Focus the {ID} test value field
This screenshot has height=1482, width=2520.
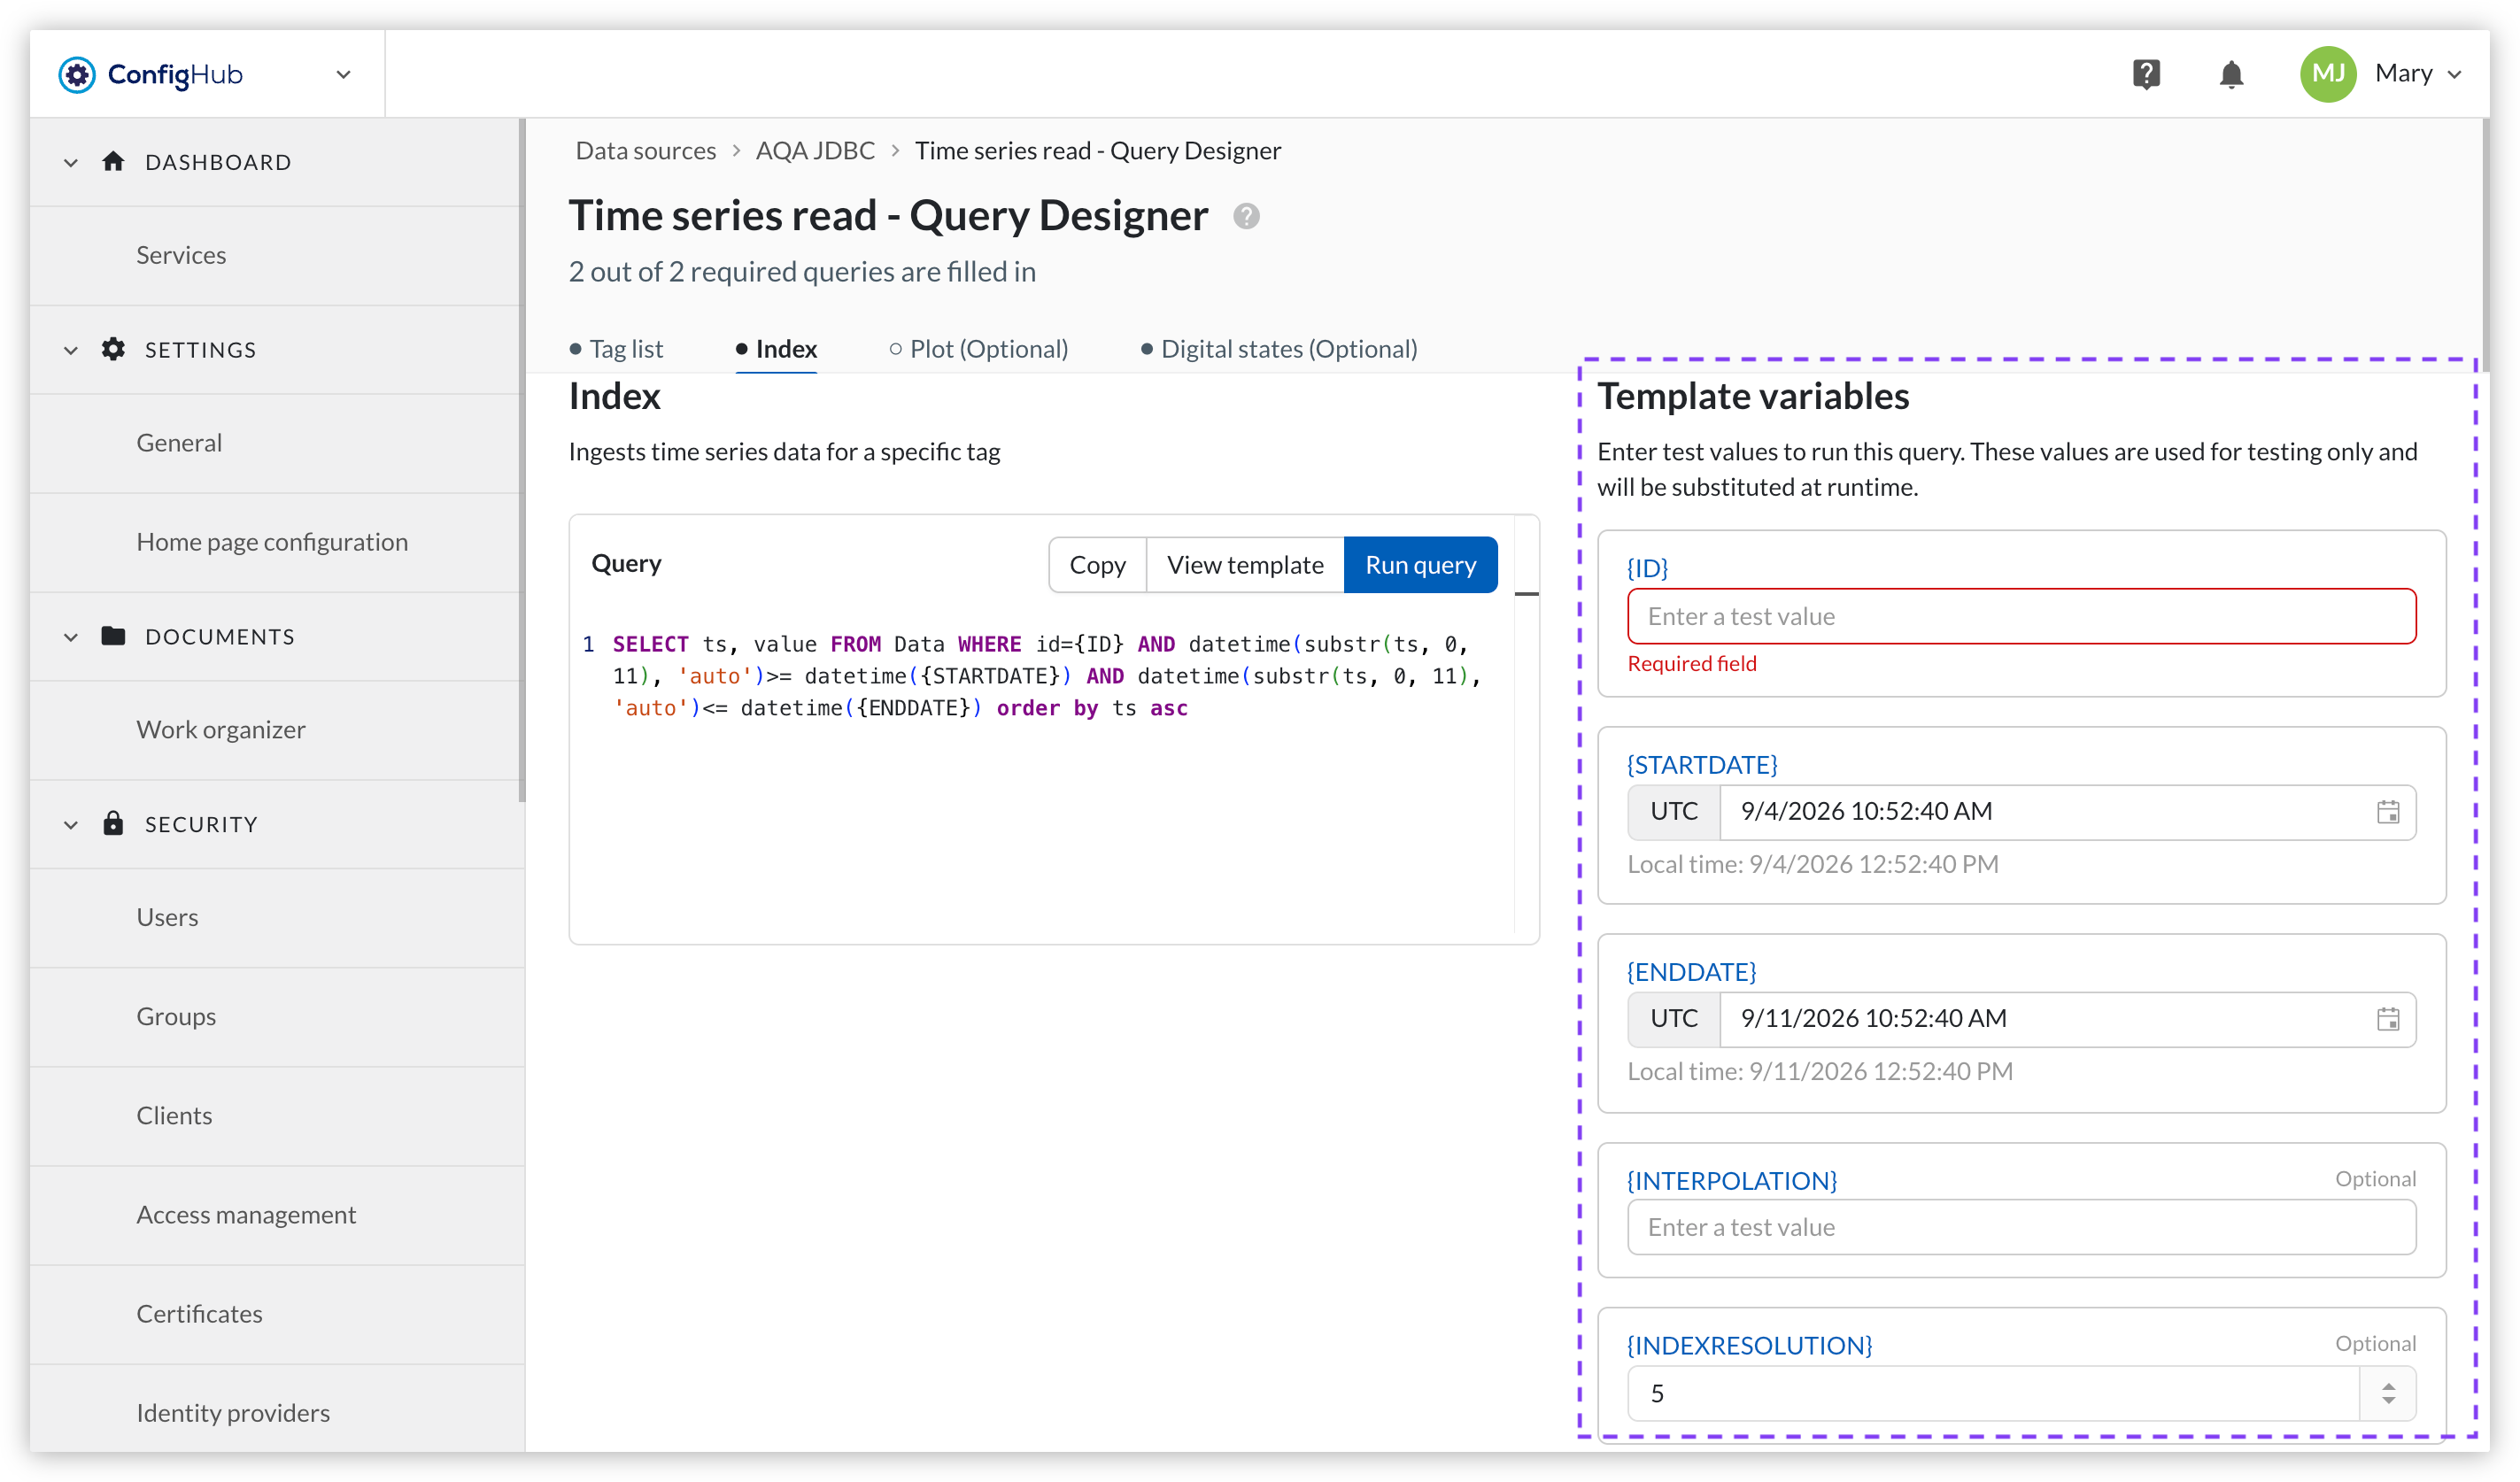[2021, 616]
